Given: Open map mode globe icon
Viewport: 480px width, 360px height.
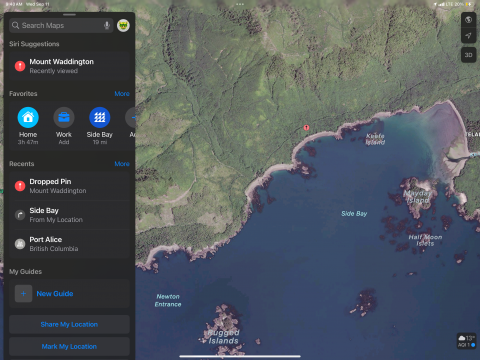Looking at the screenshot, I should coord(468,20).
